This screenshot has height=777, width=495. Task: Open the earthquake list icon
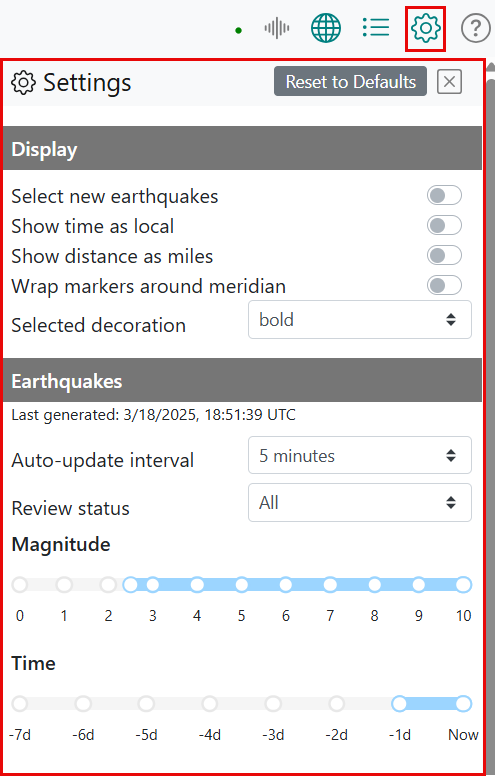[x=376, y=28]
